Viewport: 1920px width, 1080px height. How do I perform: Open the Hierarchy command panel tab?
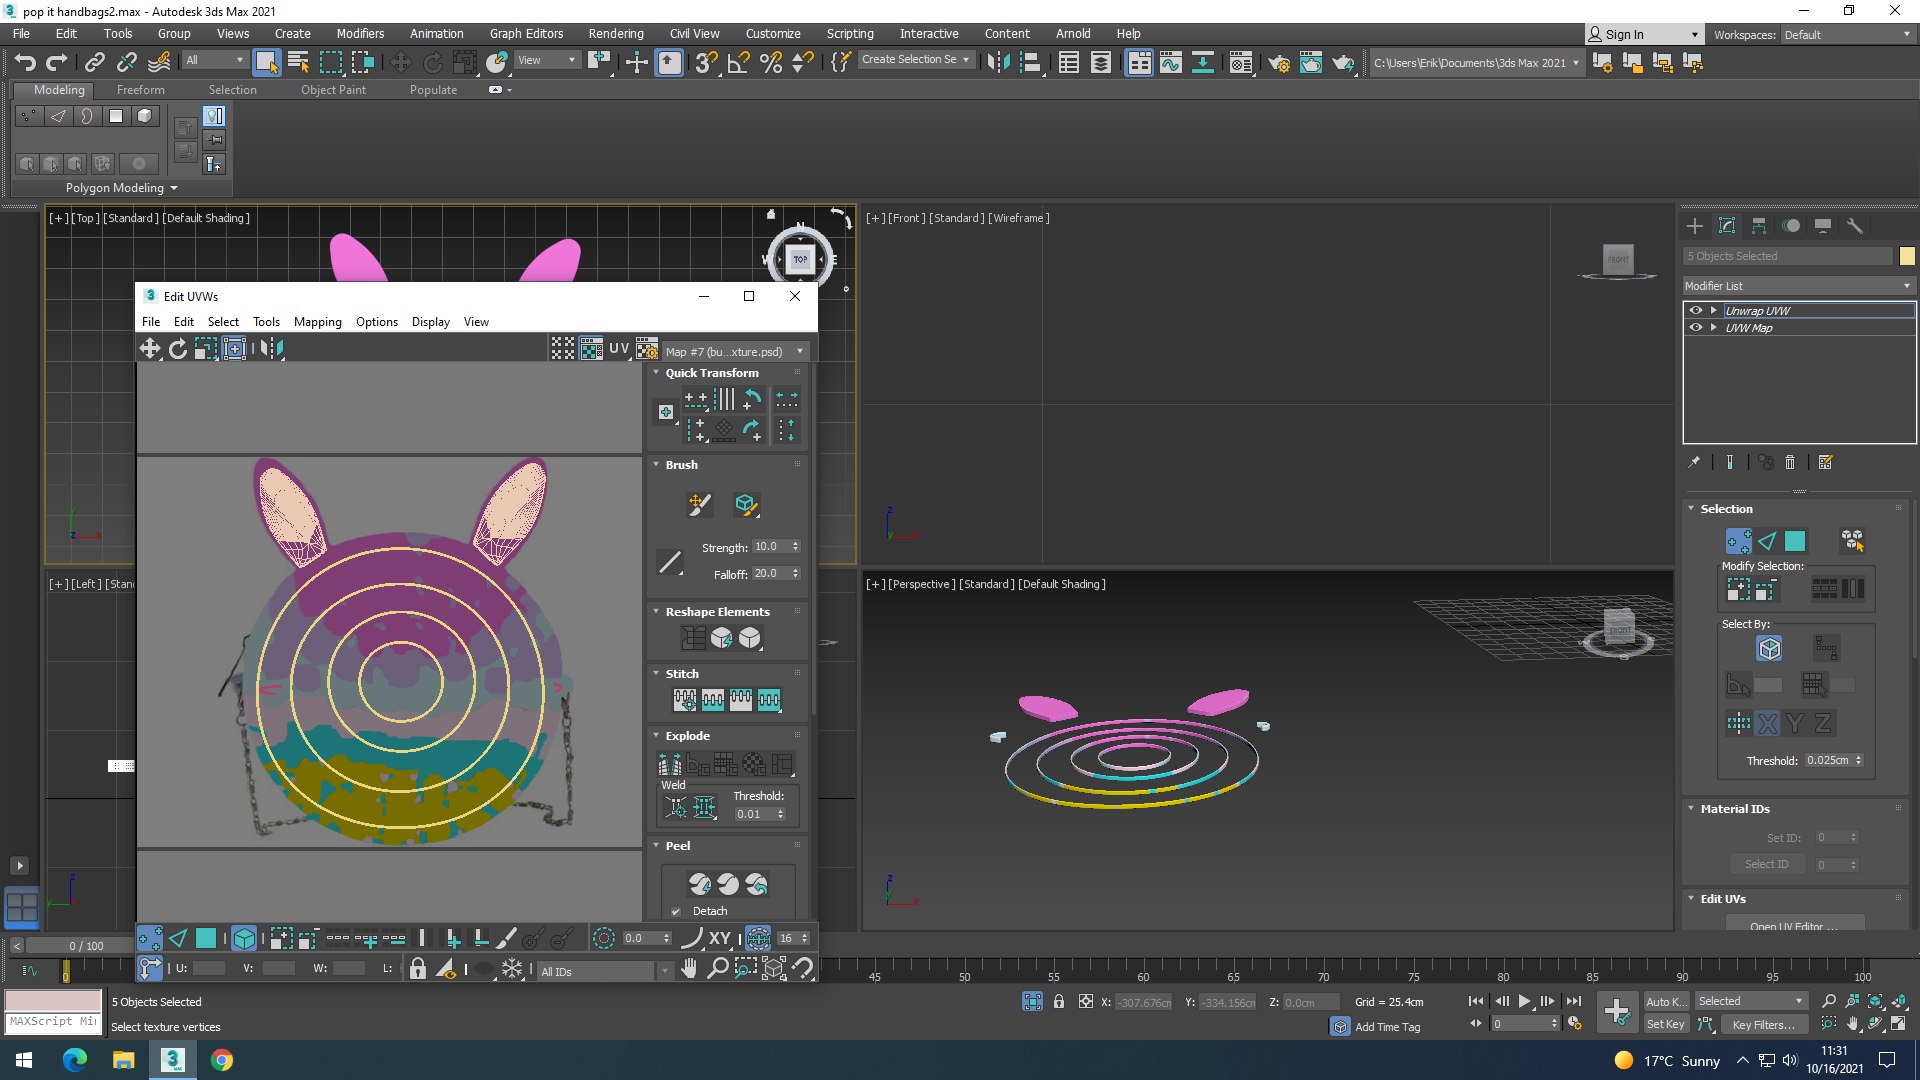(x=1759, y=226)
